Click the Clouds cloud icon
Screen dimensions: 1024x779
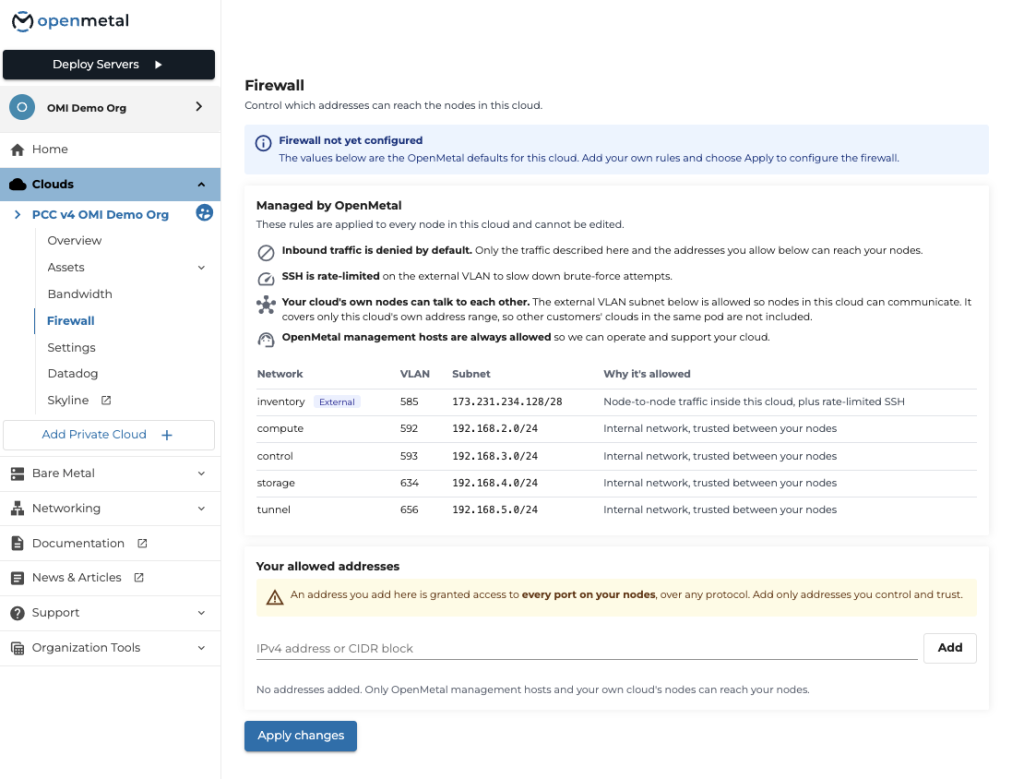[x=18, y=184]
